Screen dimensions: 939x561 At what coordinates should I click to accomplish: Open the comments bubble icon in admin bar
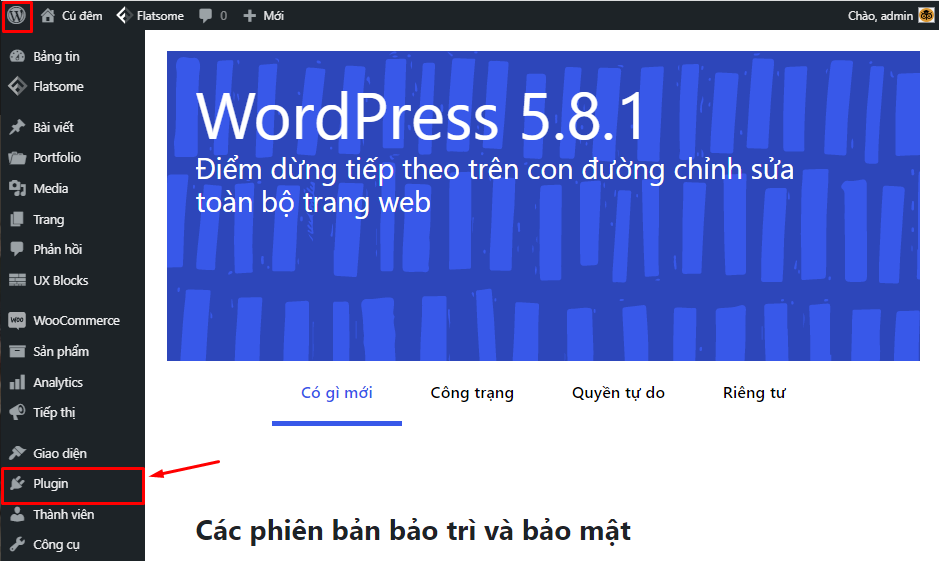point(205,16)
